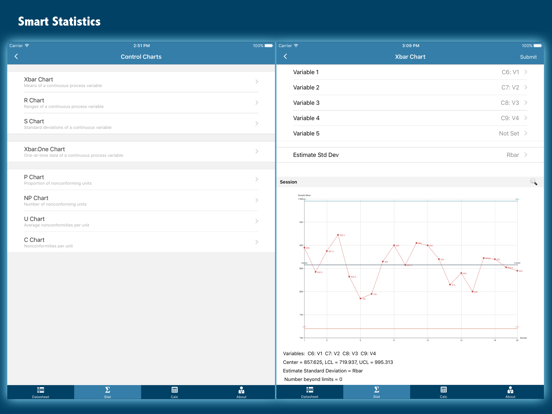Select the Variable 4 row label

click(306, 118)
